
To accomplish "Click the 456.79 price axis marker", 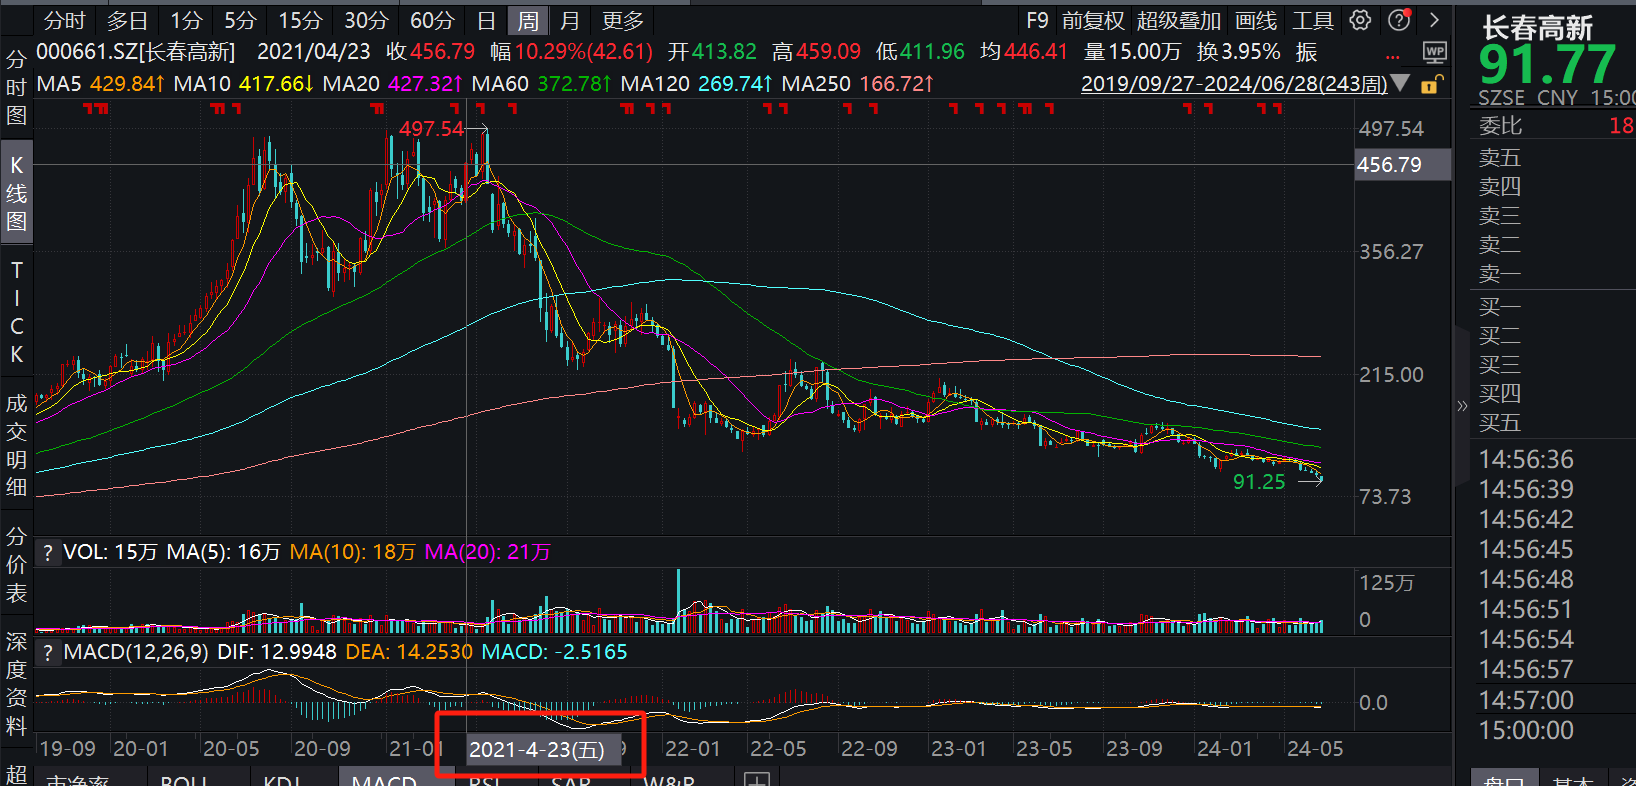I will pyautogui.click(x=1402, y=165).
